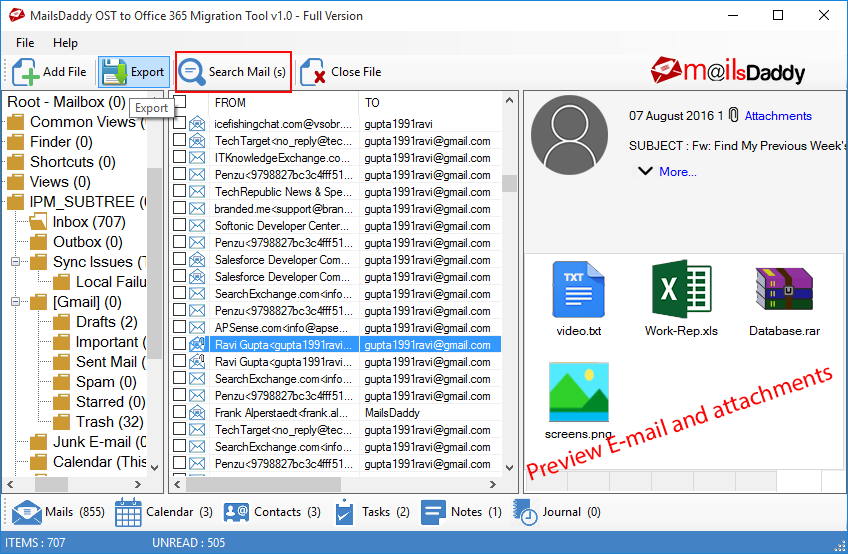
Task: Select Root - Mailbox (0) folder
Action: [x=66, y=102]
